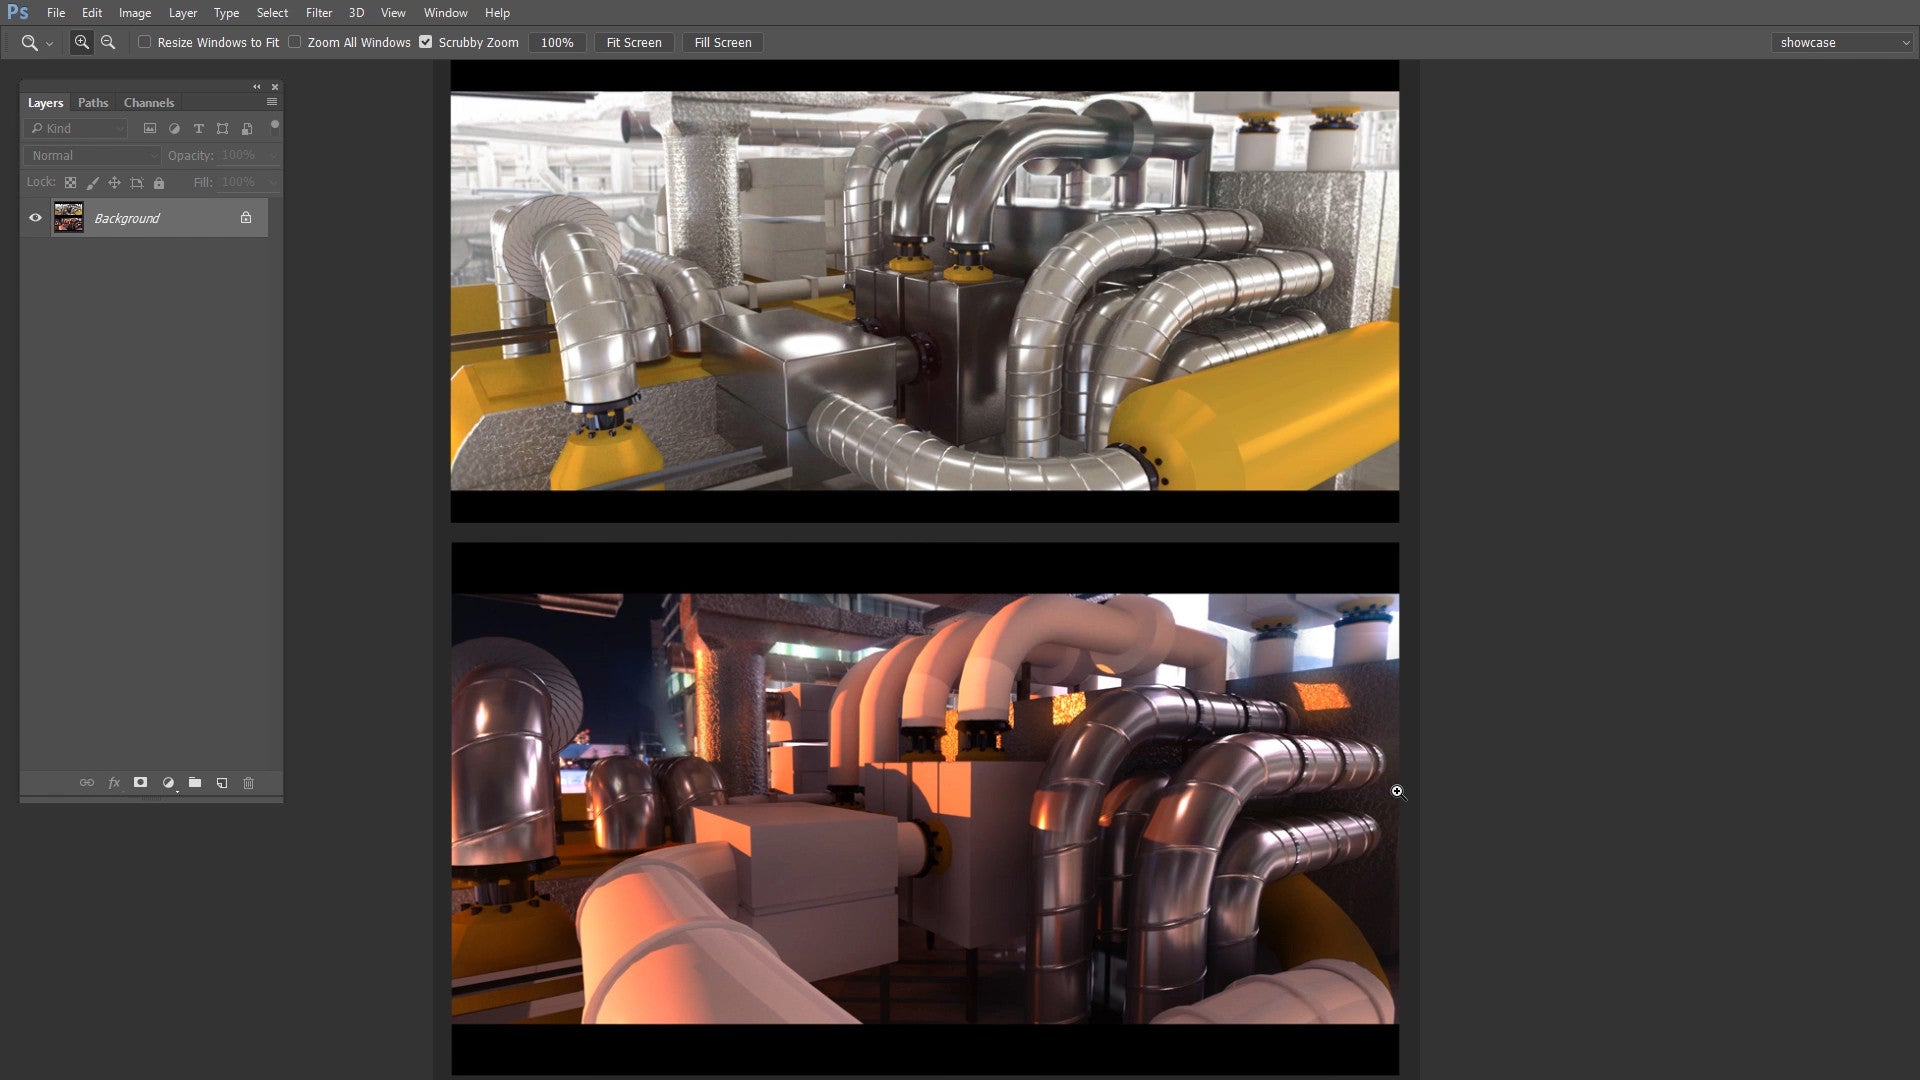Open the Kind filter dropdown
This screenshot has height=1080, width=1920.
[x=75, y=128]
